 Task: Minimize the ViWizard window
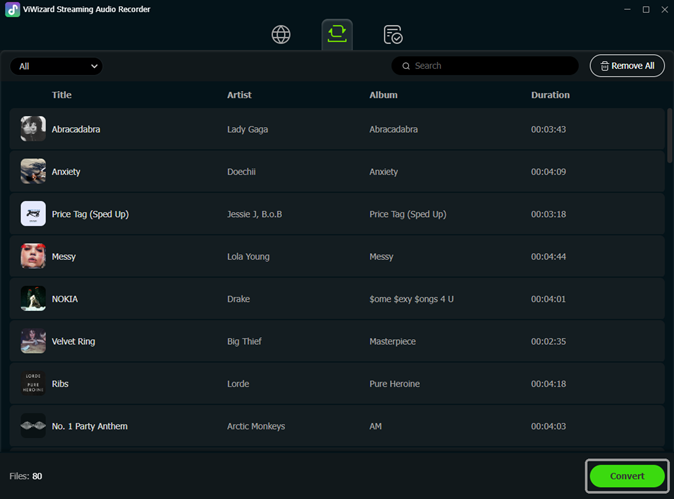pyautogui.click(x=627, y=9)
